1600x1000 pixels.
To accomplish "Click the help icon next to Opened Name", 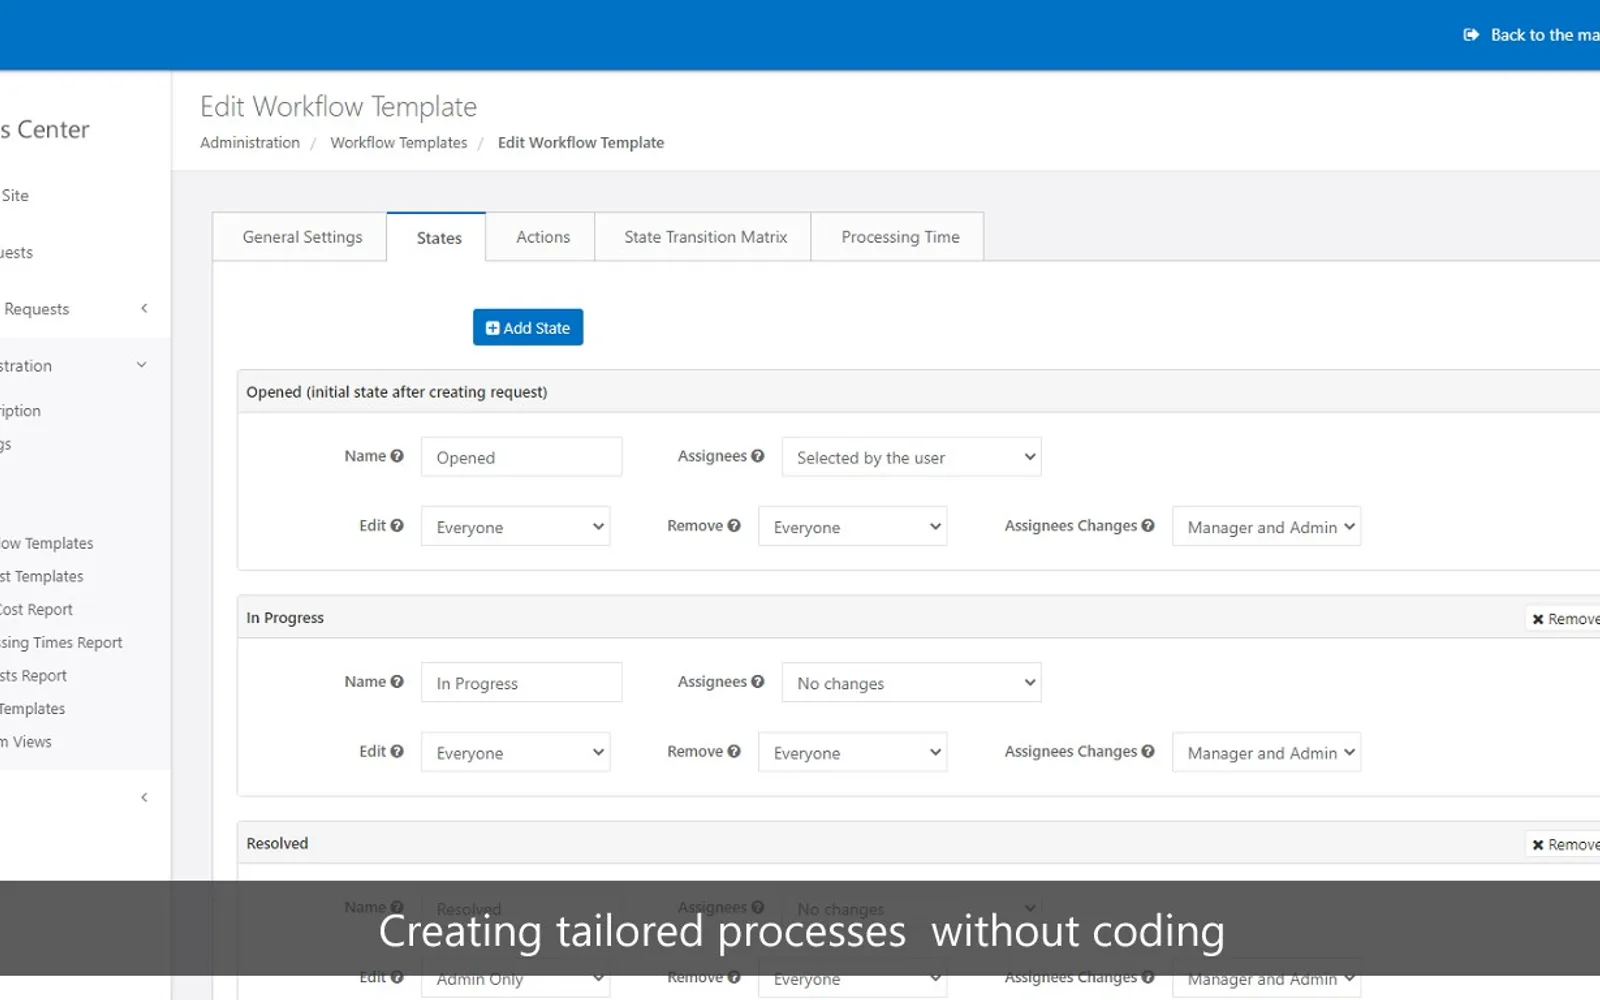I will tap(397, 456).
